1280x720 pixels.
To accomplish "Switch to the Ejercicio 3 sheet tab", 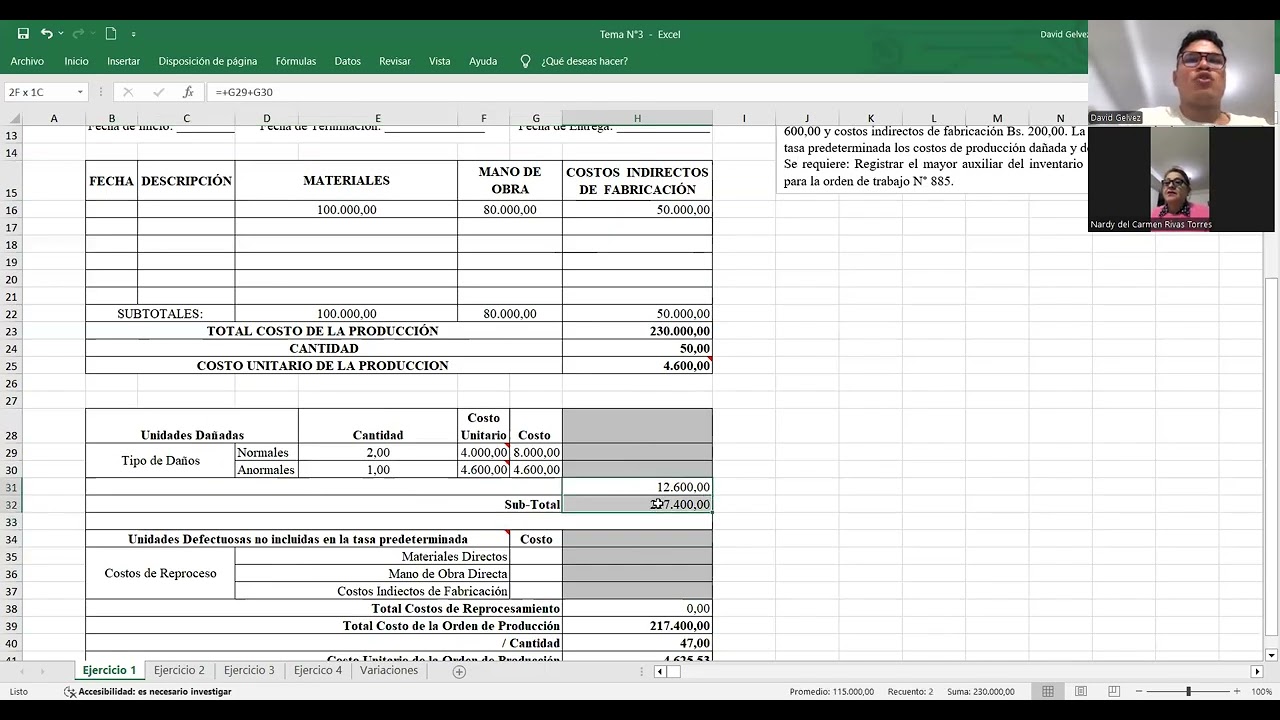I will coord(249,670).
